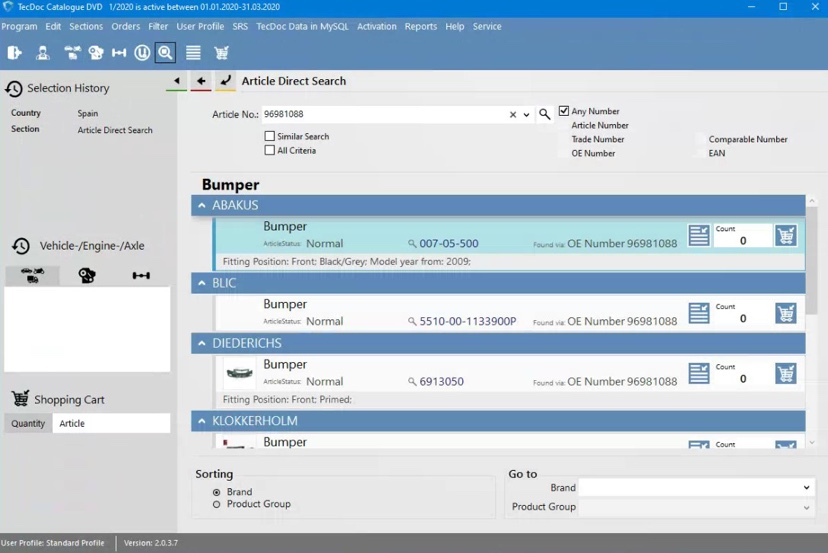
Task: Add ABAKUS bumper to cart
Action: [786, 236]
